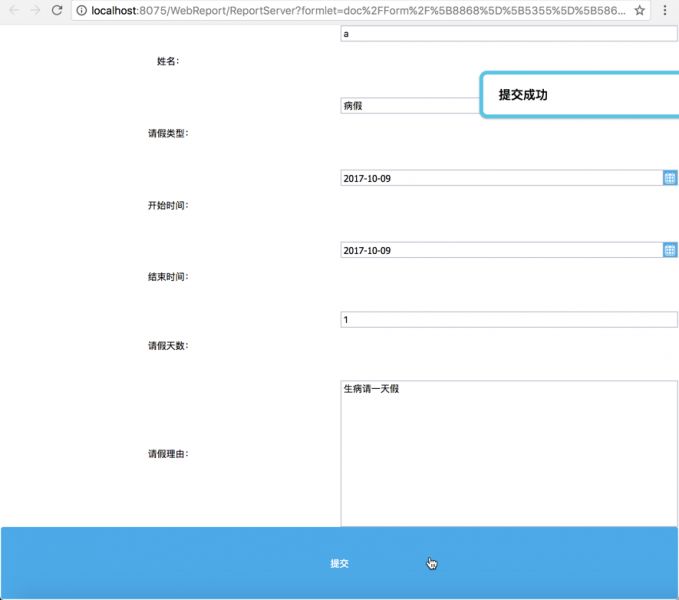
Task: Click the 请假理由 text area
Action: point(509,454)
